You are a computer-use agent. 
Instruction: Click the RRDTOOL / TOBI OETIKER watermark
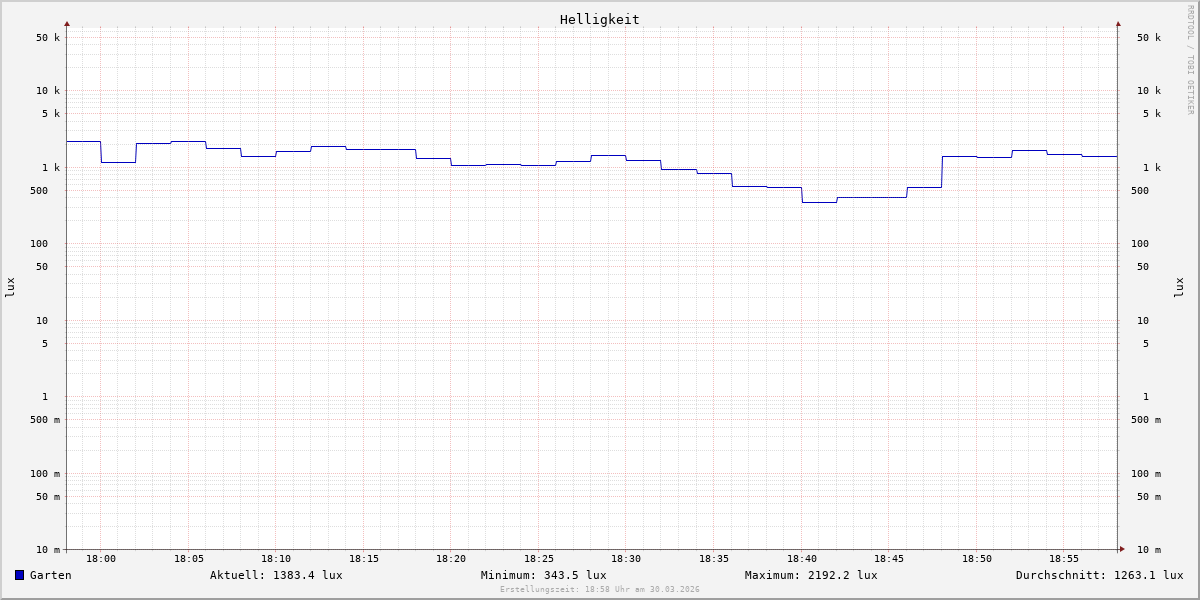[1190, 60]
